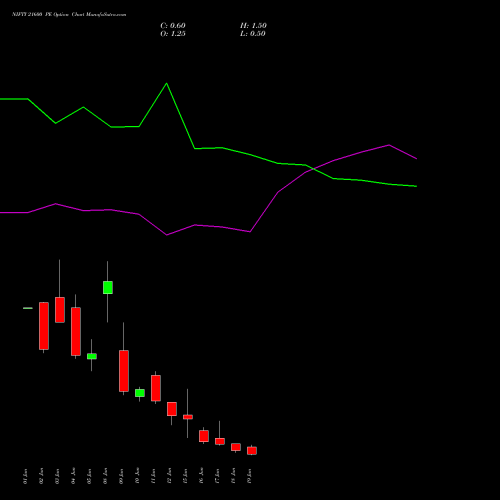Select the green candlestick above 10 Jan

pos(140,393)
